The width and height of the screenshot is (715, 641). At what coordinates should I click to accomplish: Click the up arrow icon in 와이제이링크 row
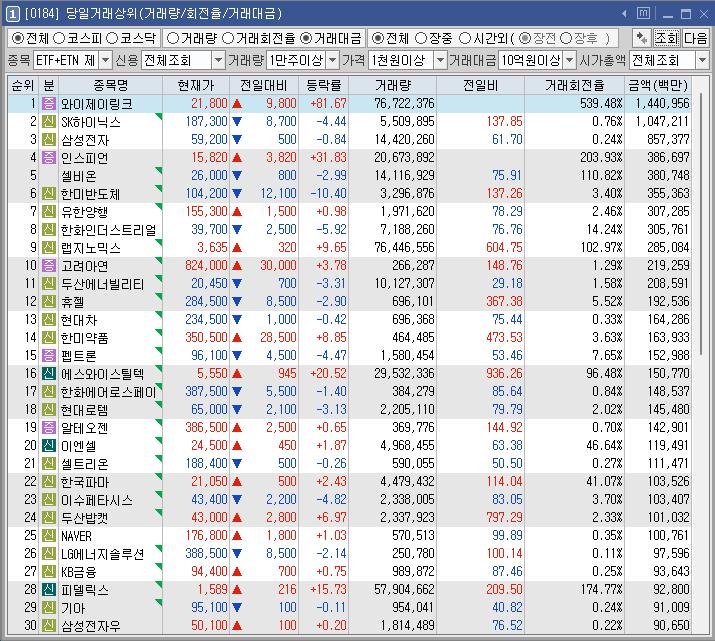237,104
